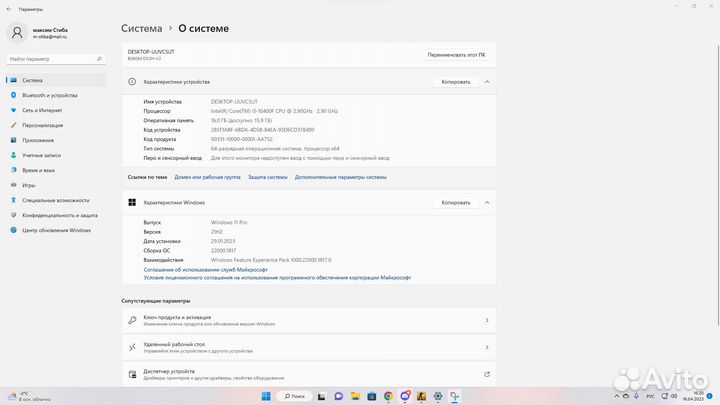Viewport: 720px width, 405px height.
Task: Open the weather widget on taskbar
Action: 30,396
